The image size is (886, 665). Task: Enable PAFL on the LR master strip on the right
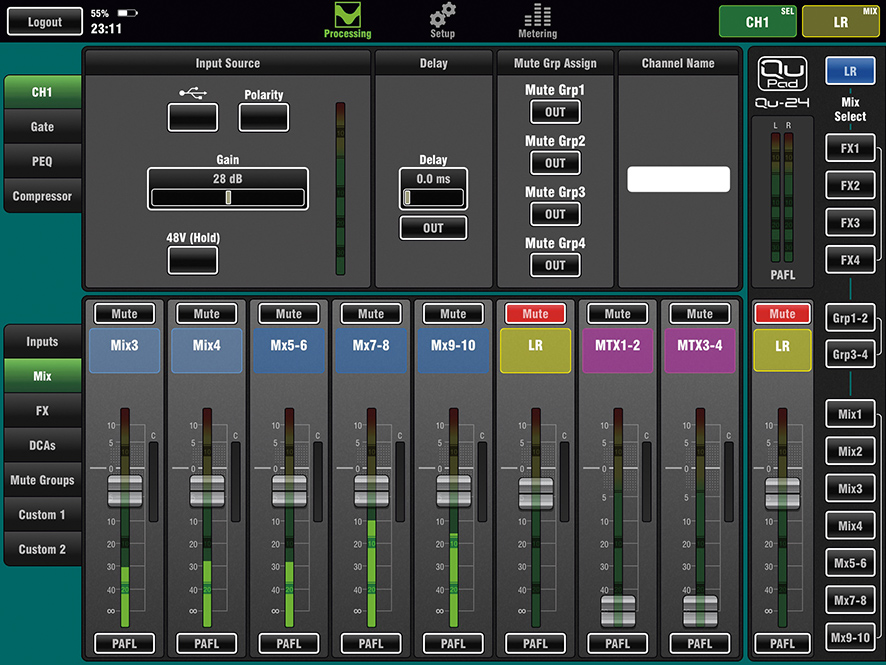point(783,644)
